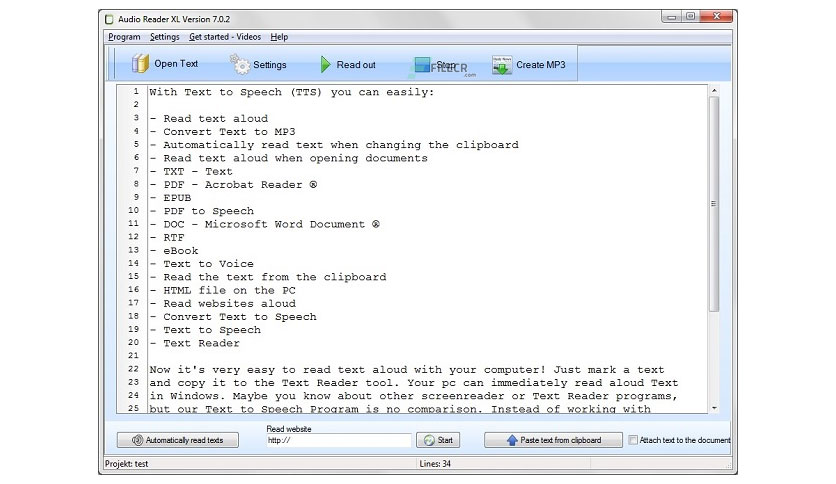Click the line '- DOC - Microsoft Word Document'
Image resolution: width=836 pixels, height=484 pixels.
[x=264, y=224]
